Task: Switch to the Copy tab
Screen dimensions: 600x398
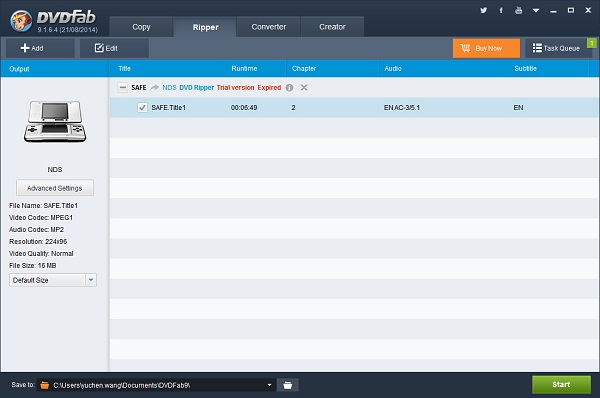Action: point(141,27)
